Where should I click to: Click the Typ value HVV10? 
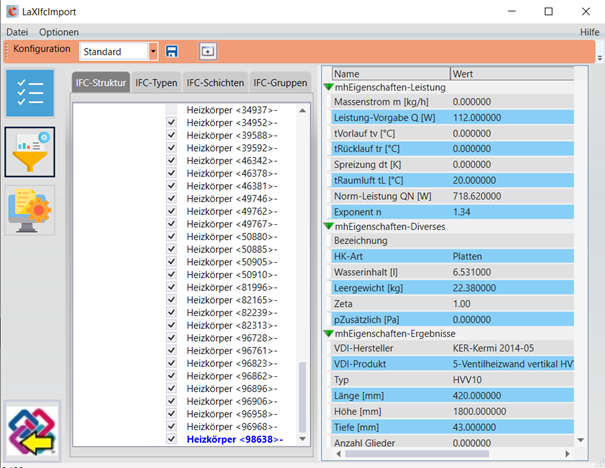[x=467, y=380]
